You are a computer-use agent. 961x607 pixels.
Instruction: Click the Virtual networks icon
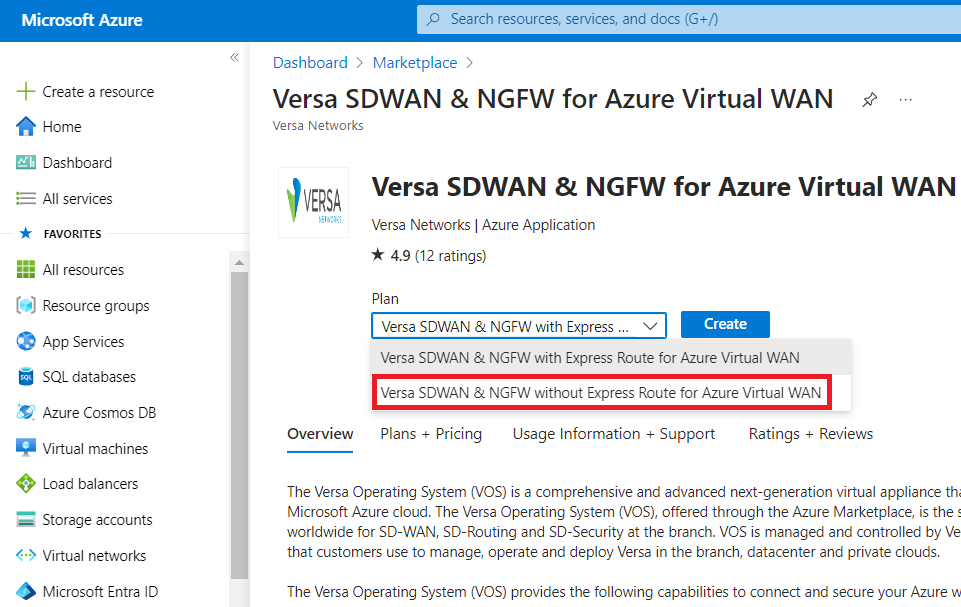tap(26, 555)
